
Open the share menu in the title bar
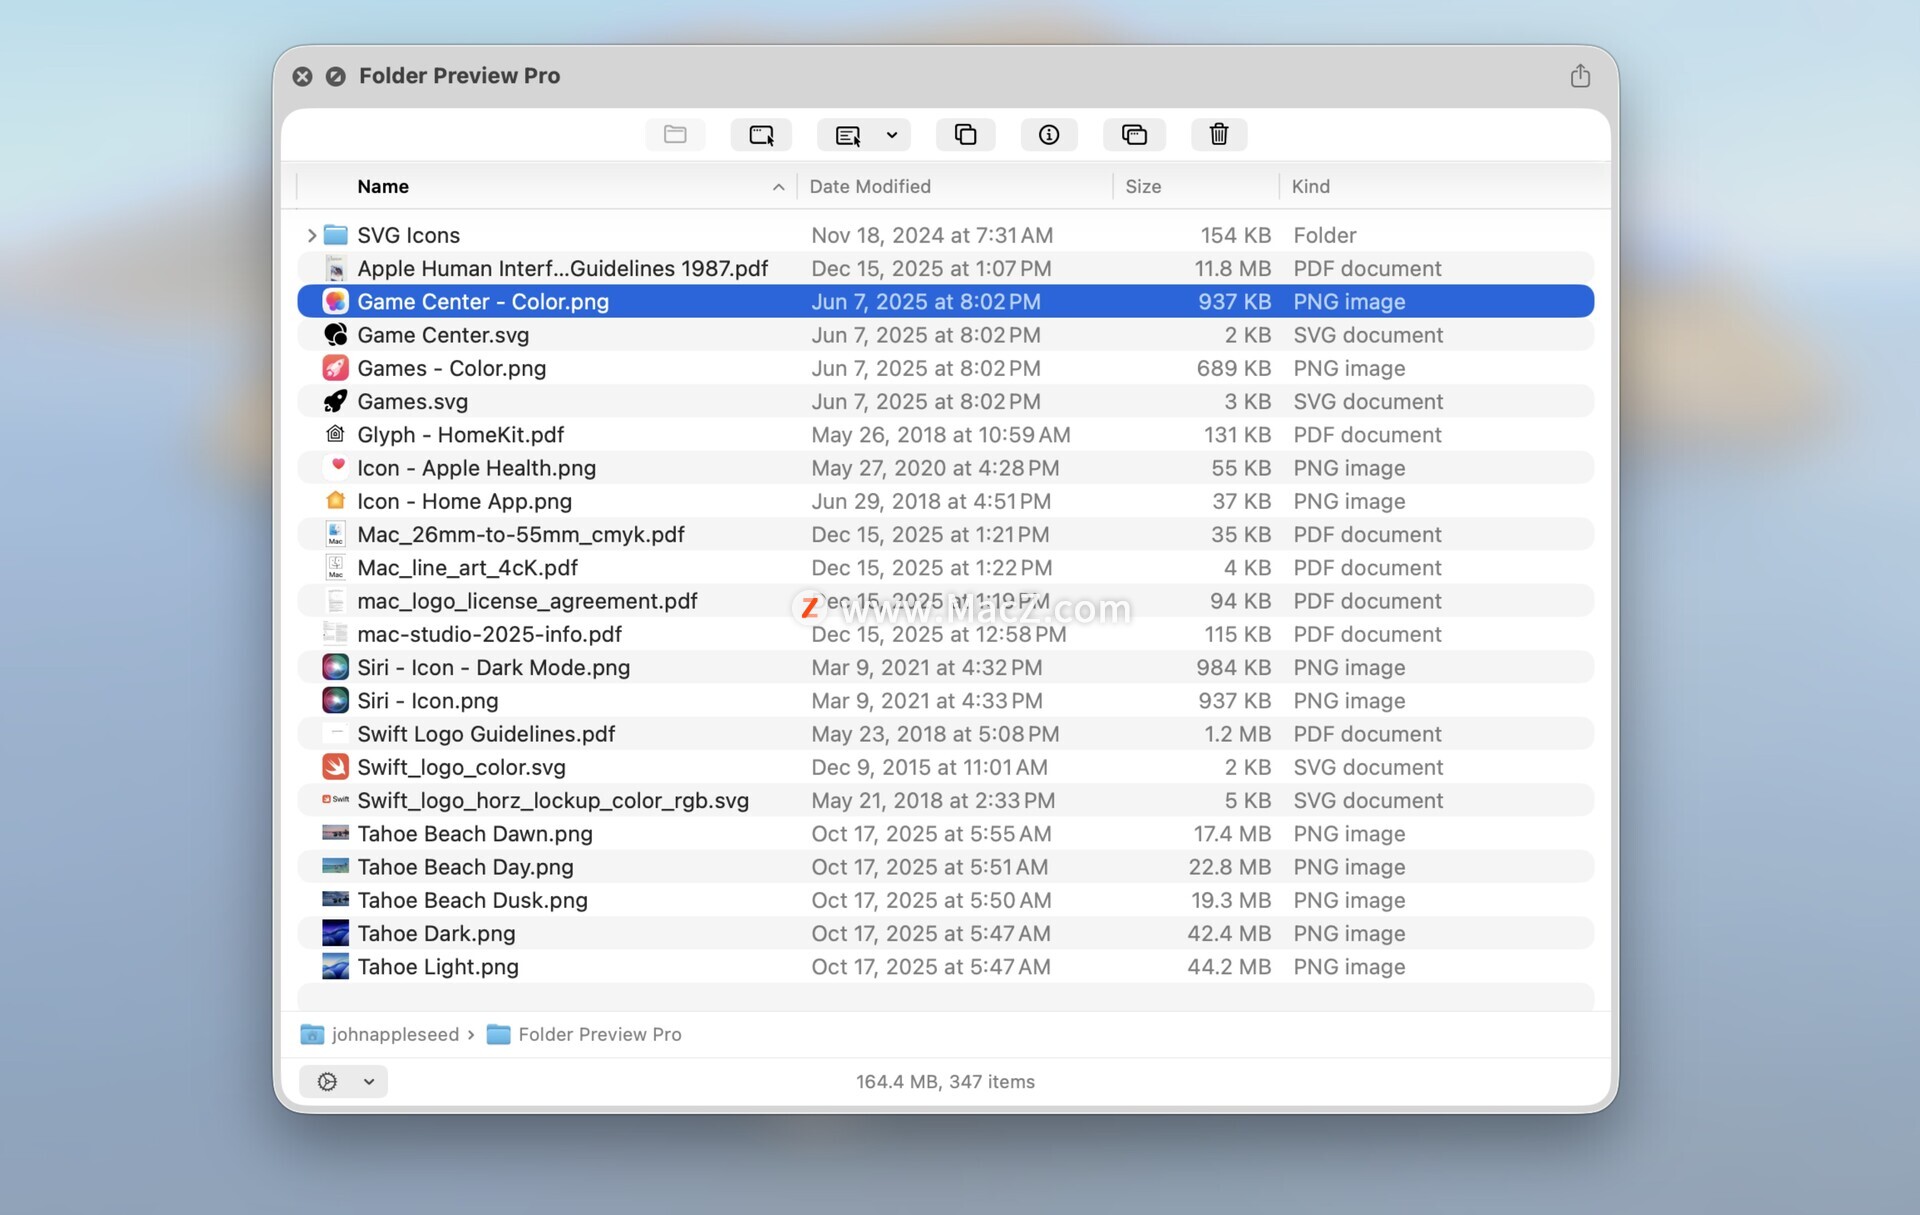coord(1580,76)
